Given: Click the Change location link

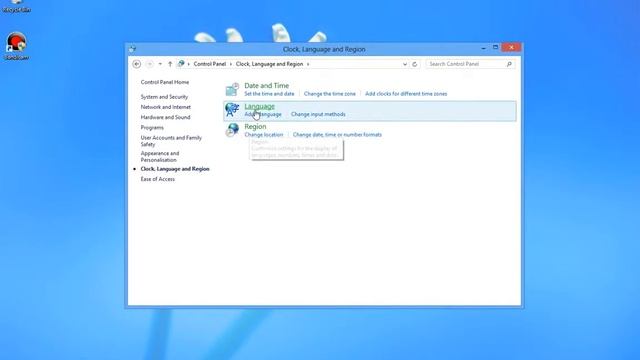Looking at the screenshot, I should click(264, 135).
